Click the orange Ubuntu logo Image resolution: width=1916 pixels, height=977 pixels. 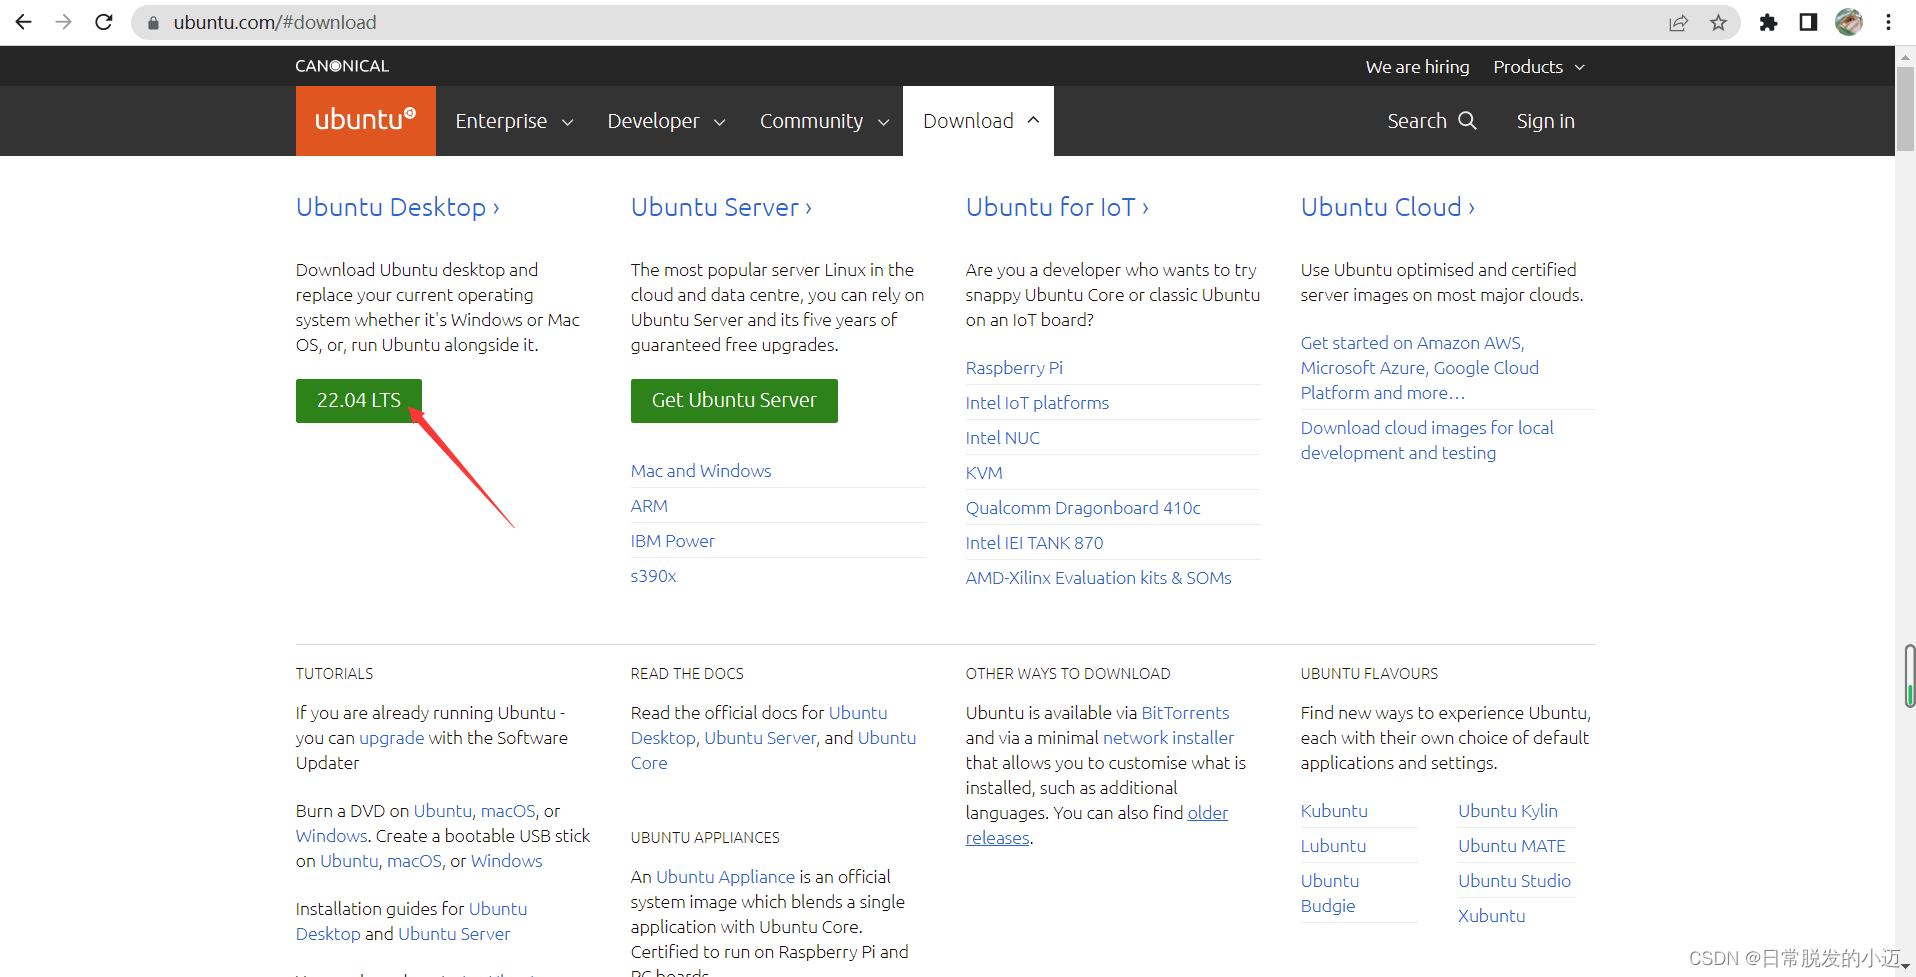[365, 120]
